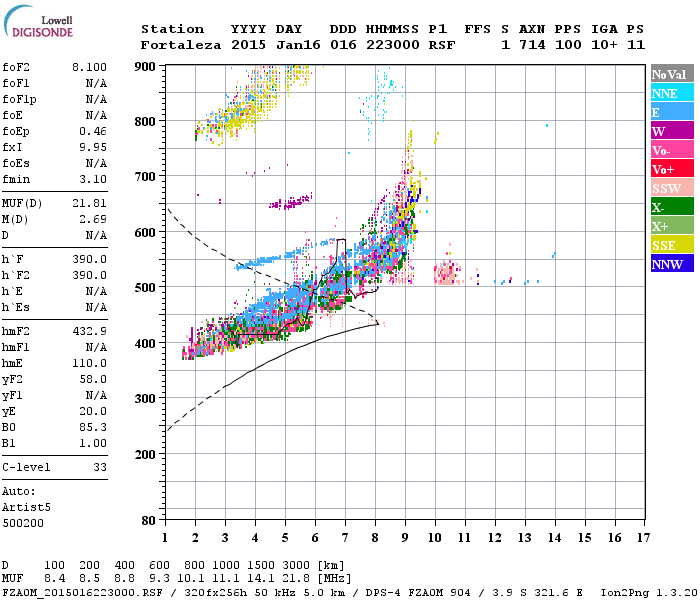Image resolution: width=700 pixels, height=600 pixels.
Task: Click the h`F2 value 390.0
Action: (89, 275)
